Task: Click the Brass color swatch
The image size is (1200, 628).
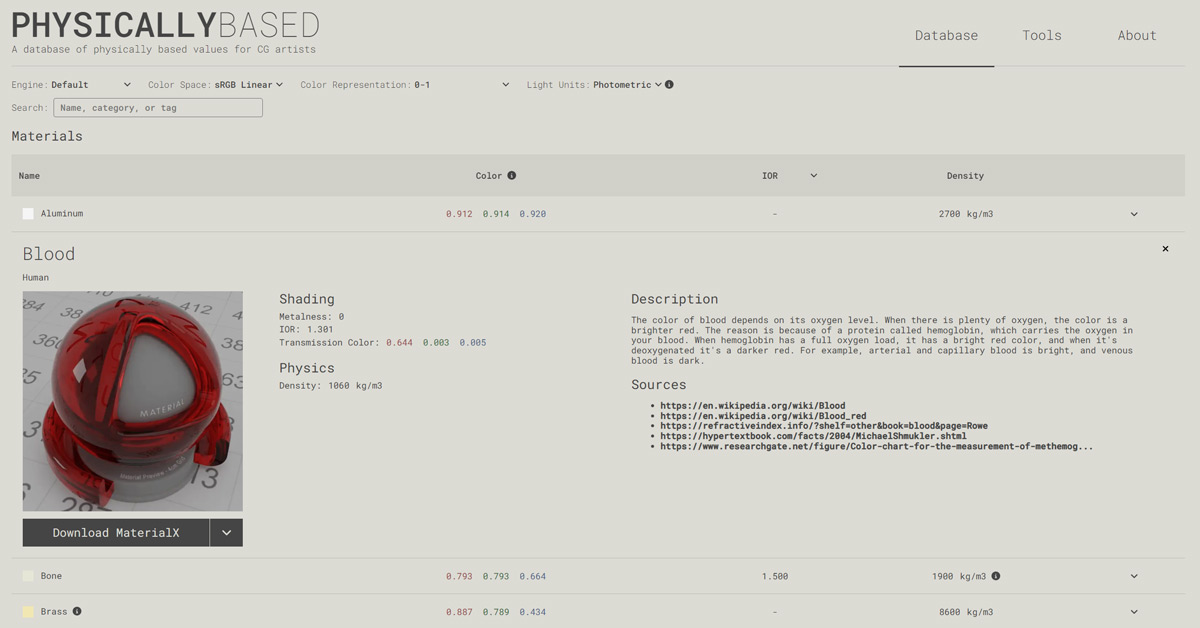Action: click(x=28, y=612)
